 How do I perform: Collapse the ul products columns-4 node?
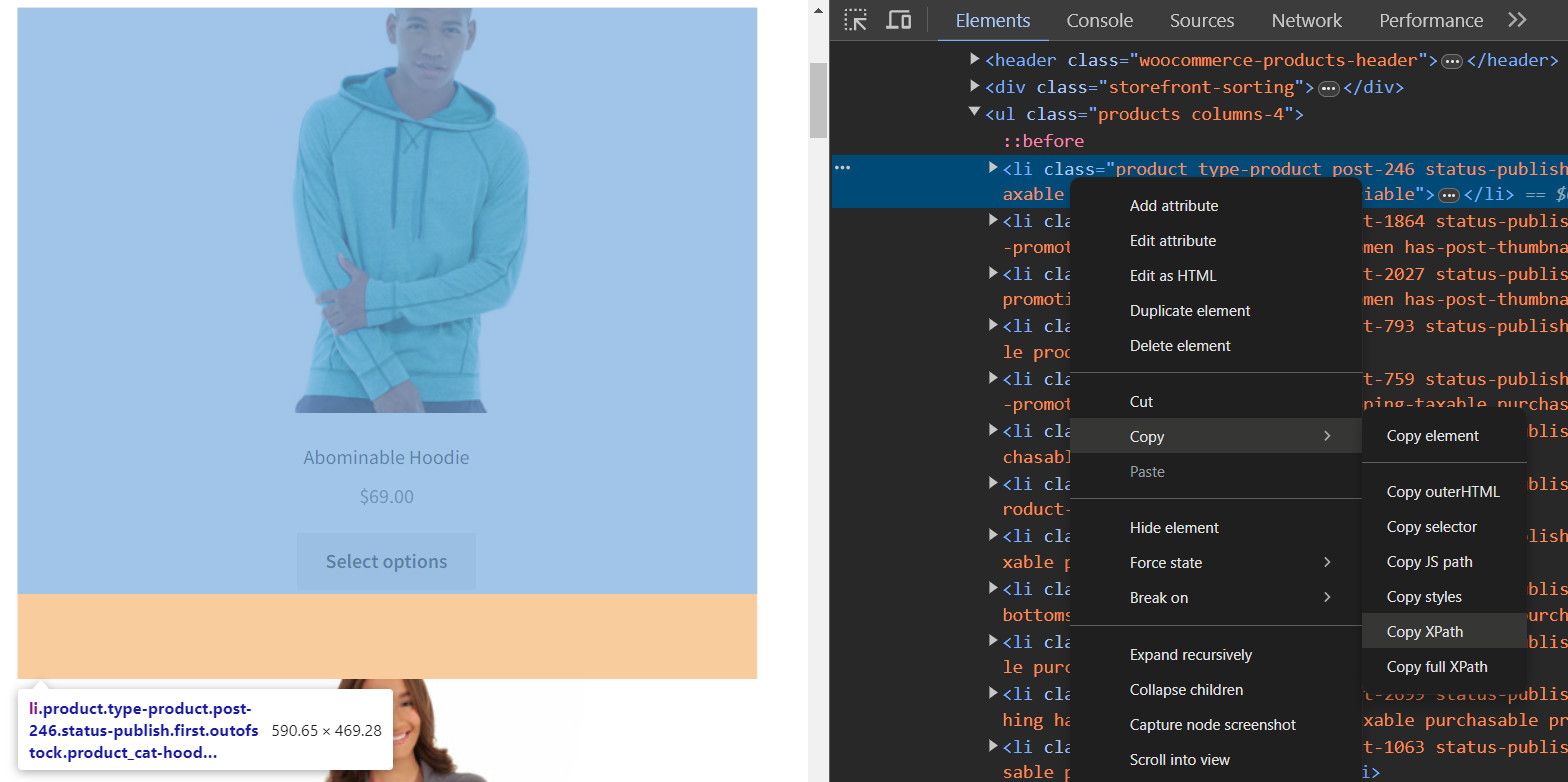tap(975, 113)
